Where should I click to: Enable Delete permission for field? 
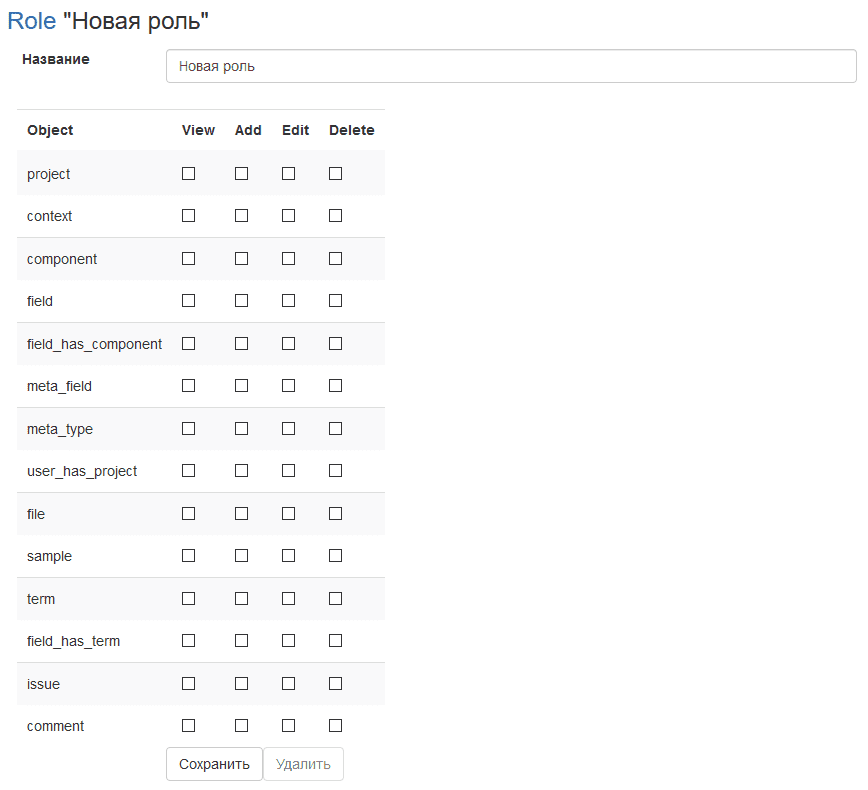pos(335,300)
